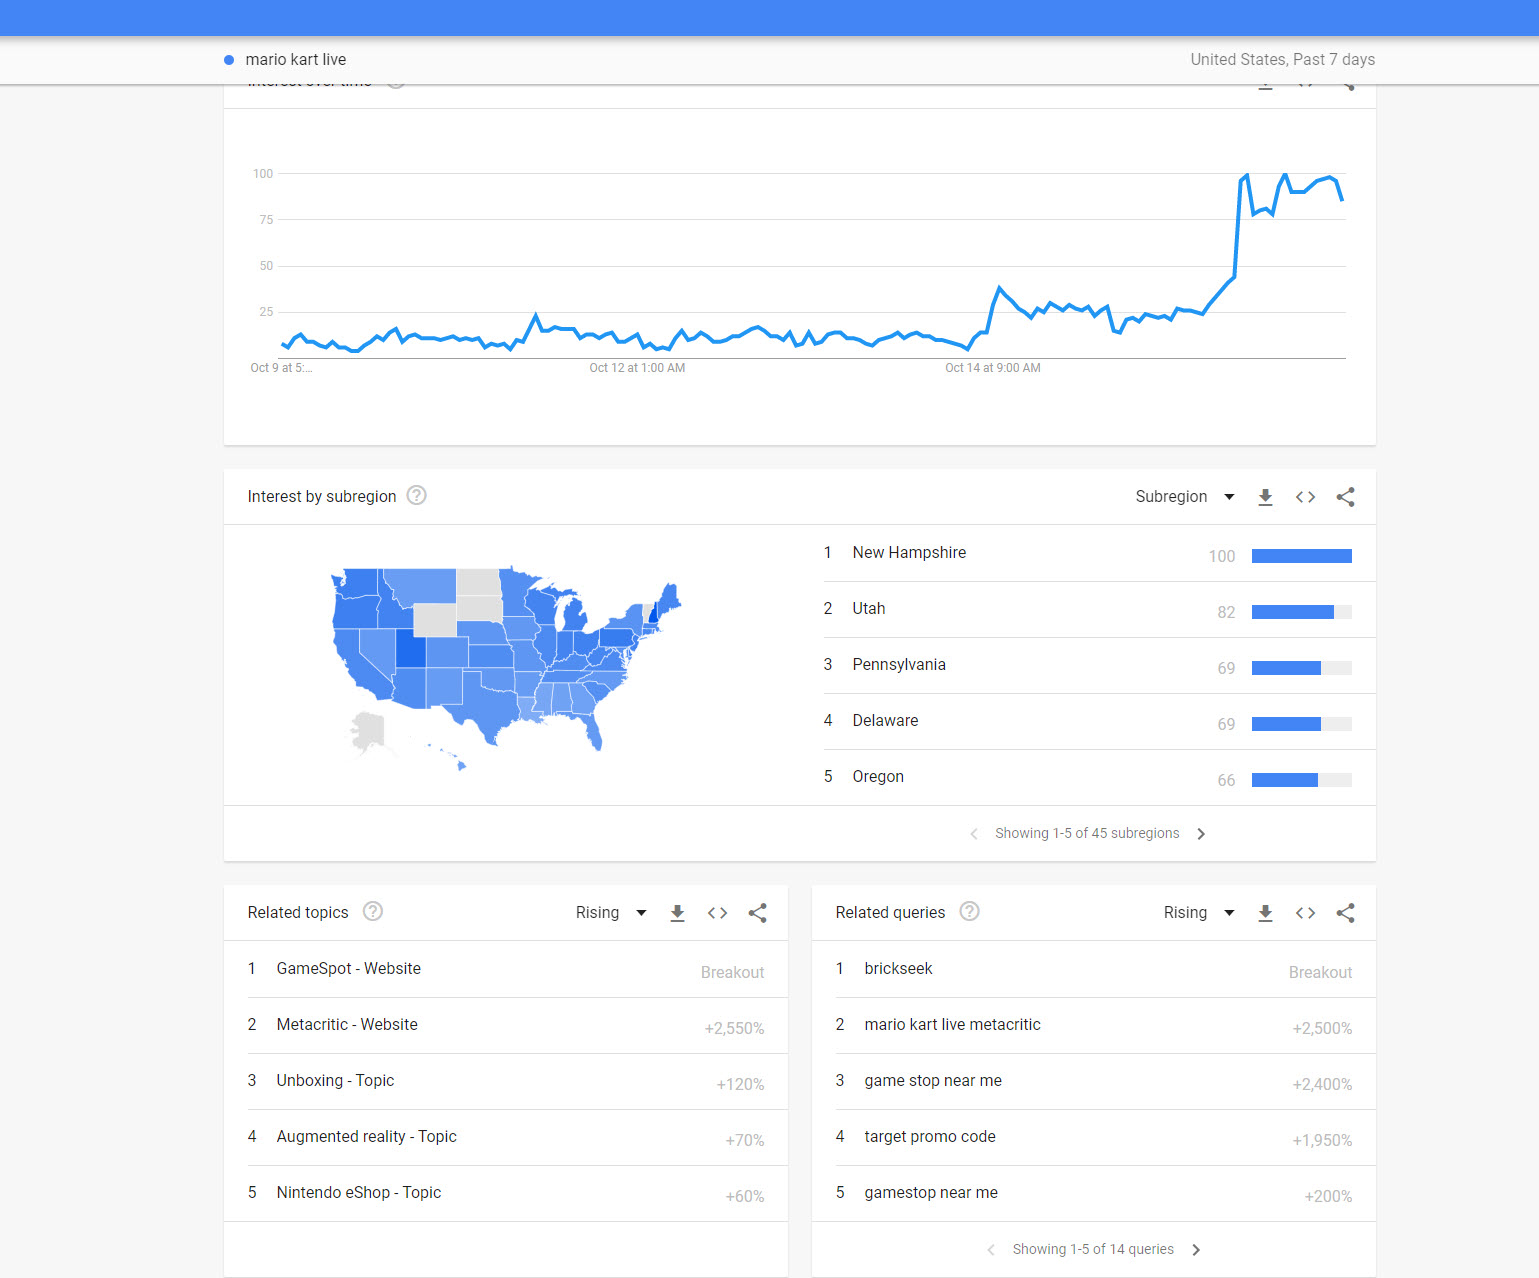Open help icon beside Related queries

tap(969, 911)
